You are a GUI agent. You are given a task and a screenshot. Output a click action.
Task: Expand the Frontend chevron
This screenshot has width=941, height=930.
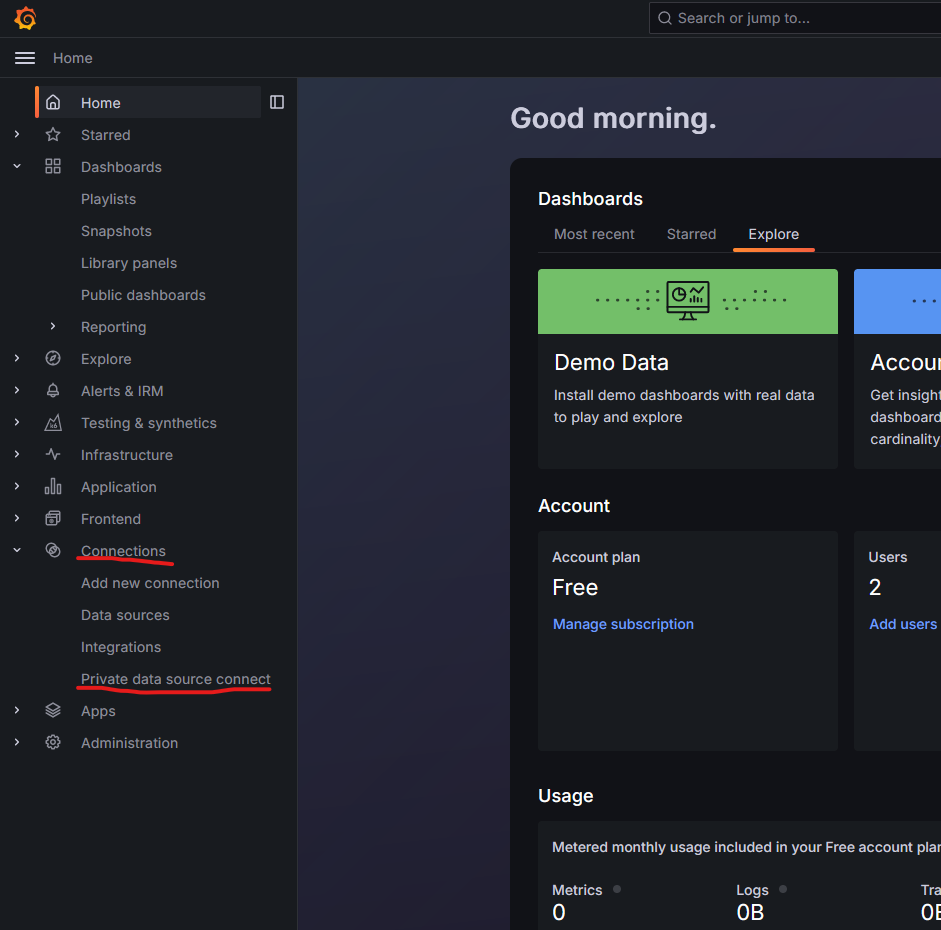tap(17, 518)
